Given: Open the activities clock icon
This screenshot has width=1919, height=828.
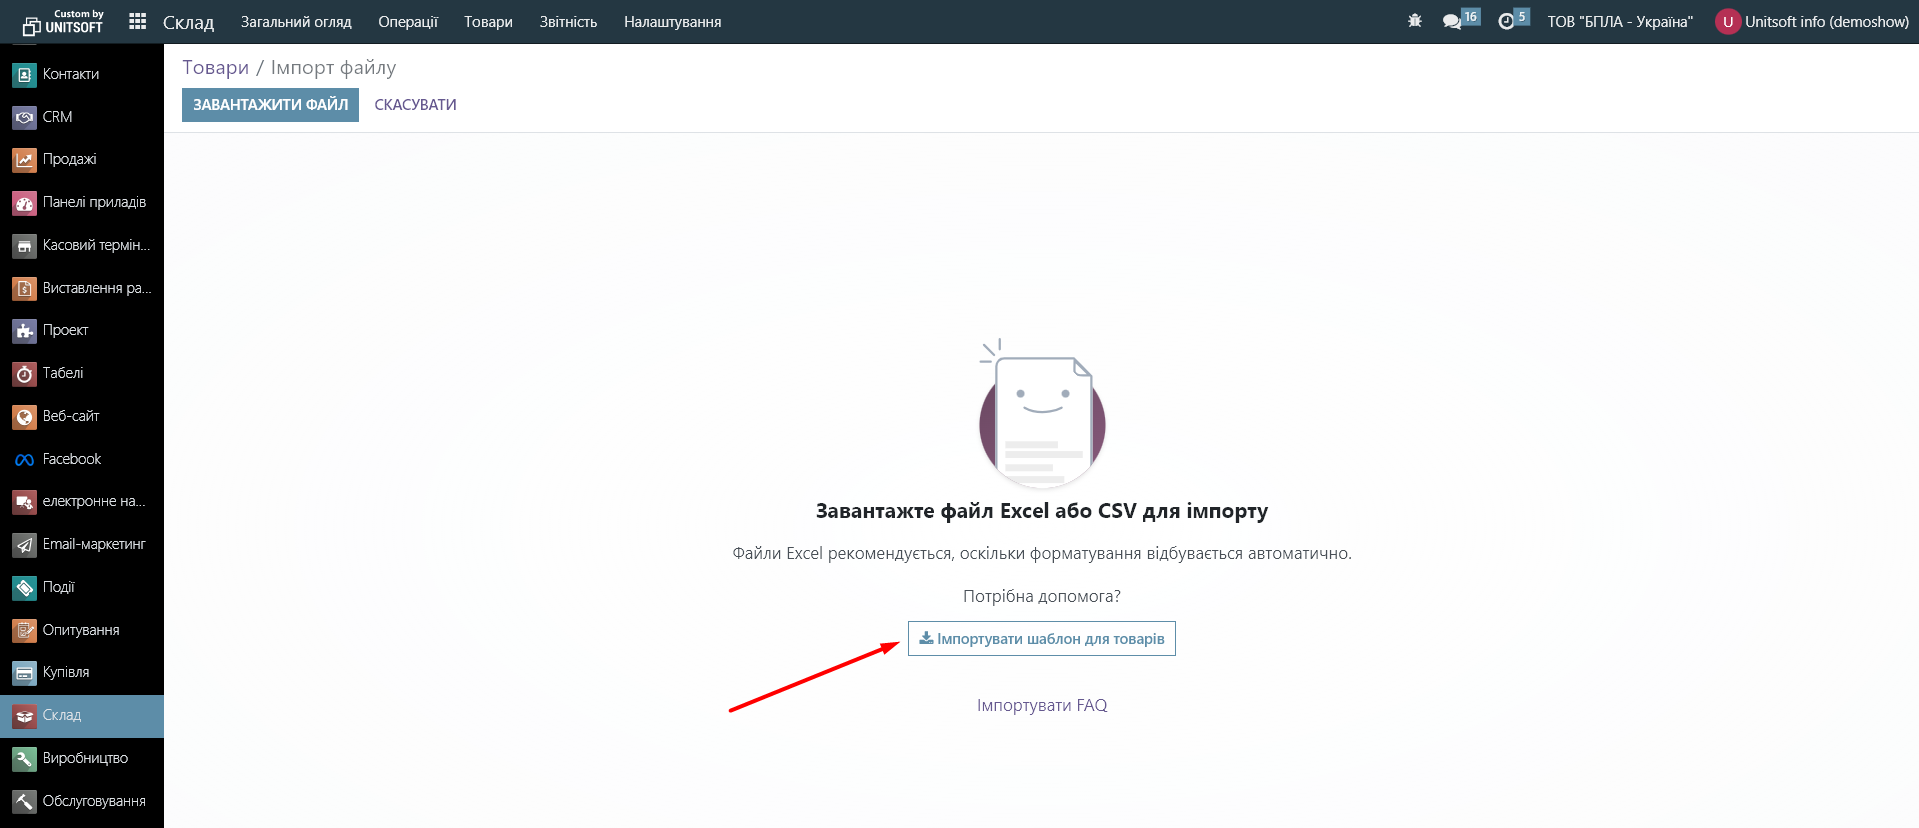Looking at the screenshot, I should coord(1513,20).
